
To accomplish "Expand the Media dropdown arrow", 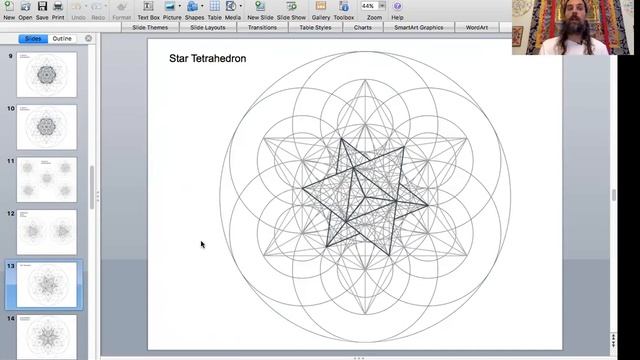I will (240, 6).
